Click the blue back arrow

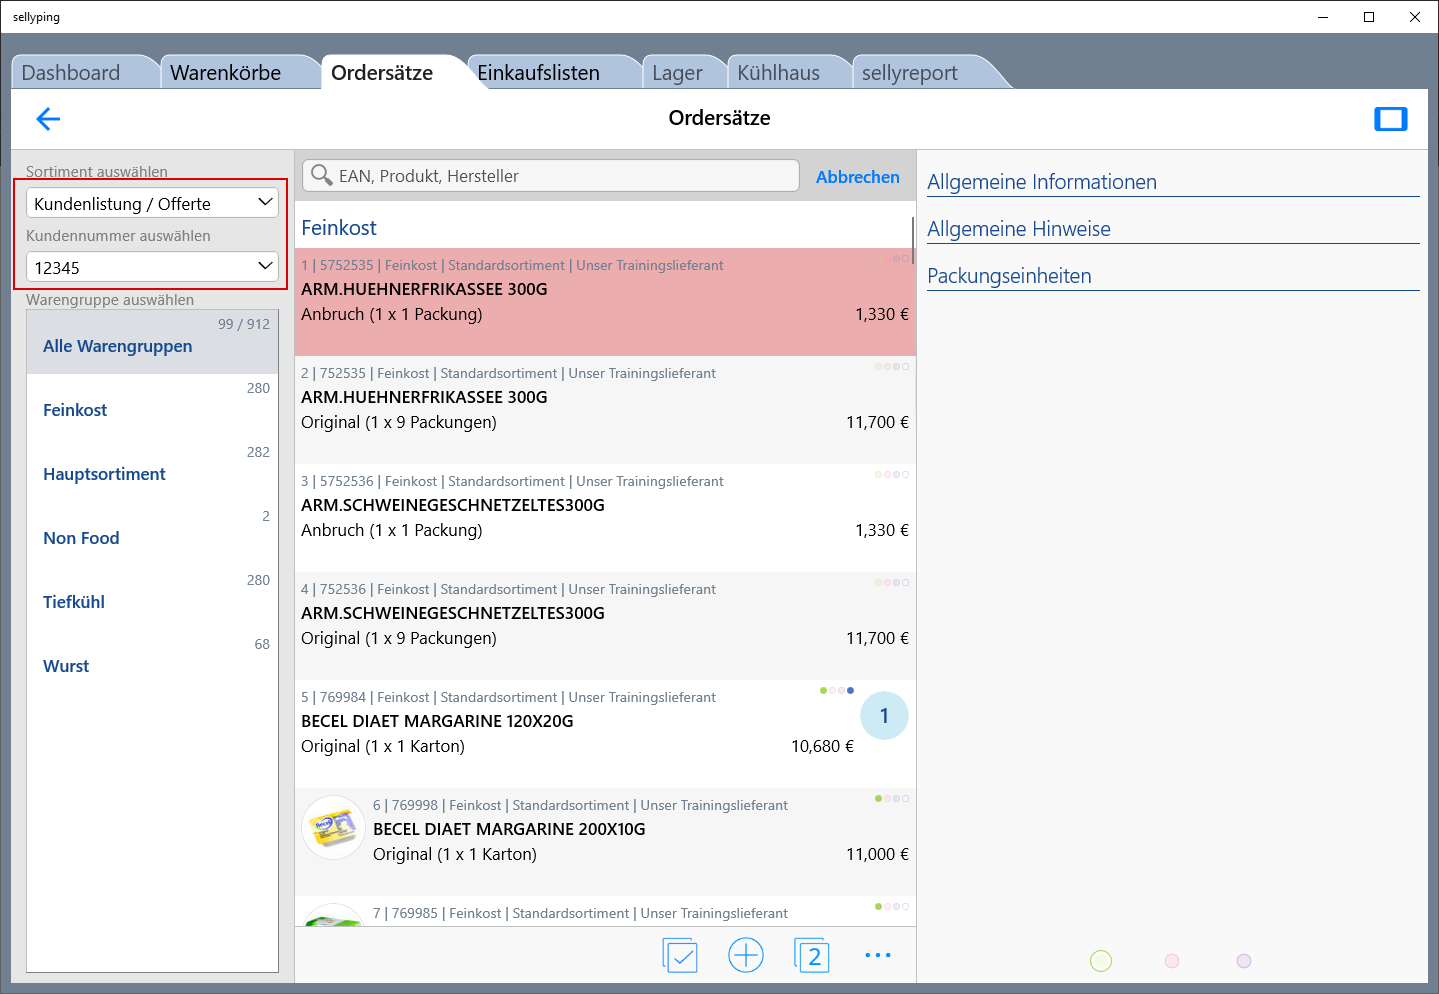(x=48, y=120)
